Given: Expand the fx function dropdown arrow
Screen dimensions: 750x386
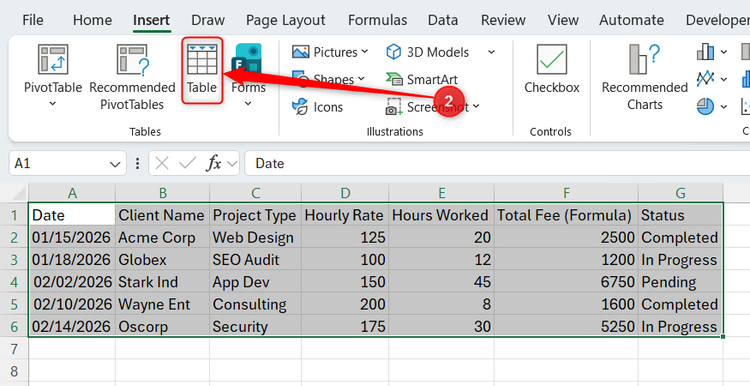Looking at the screenshot, I should point(232,164).
